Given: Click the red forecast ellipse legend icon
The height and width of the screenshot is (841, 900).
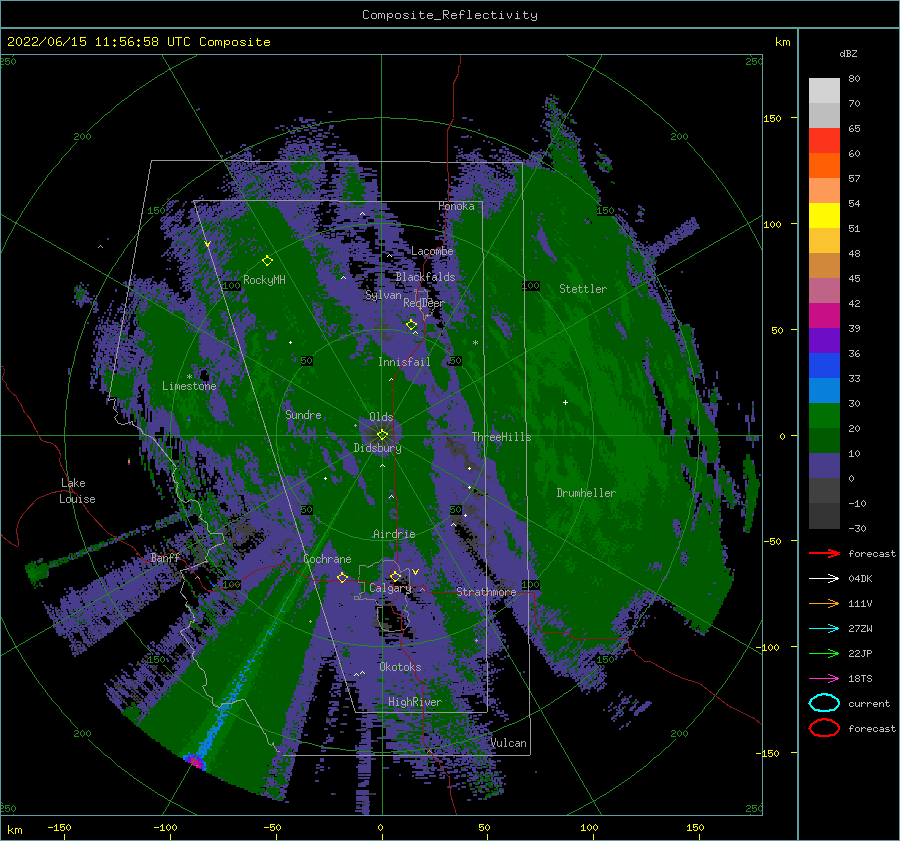Looking at the screenshot, I should [824, 728].
